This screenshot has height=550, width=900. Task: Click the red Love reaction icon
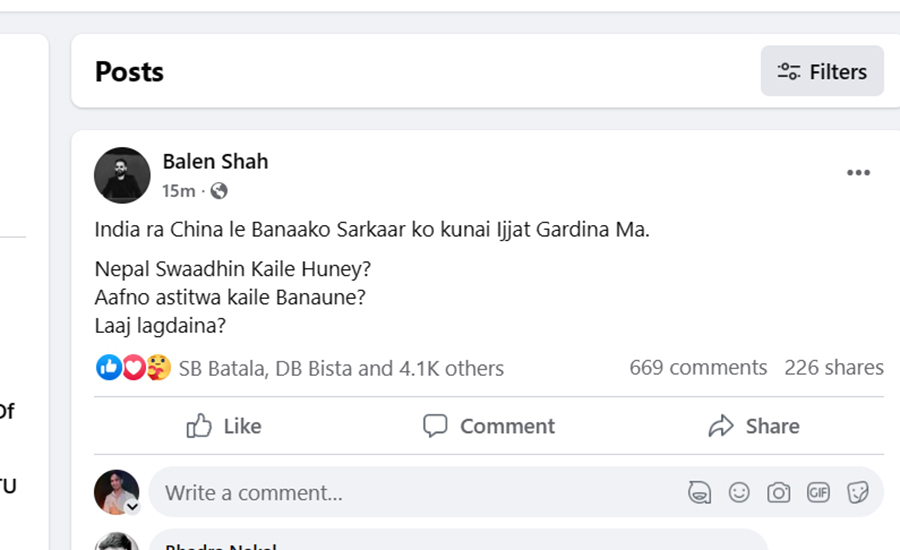[x=133, y=368]
